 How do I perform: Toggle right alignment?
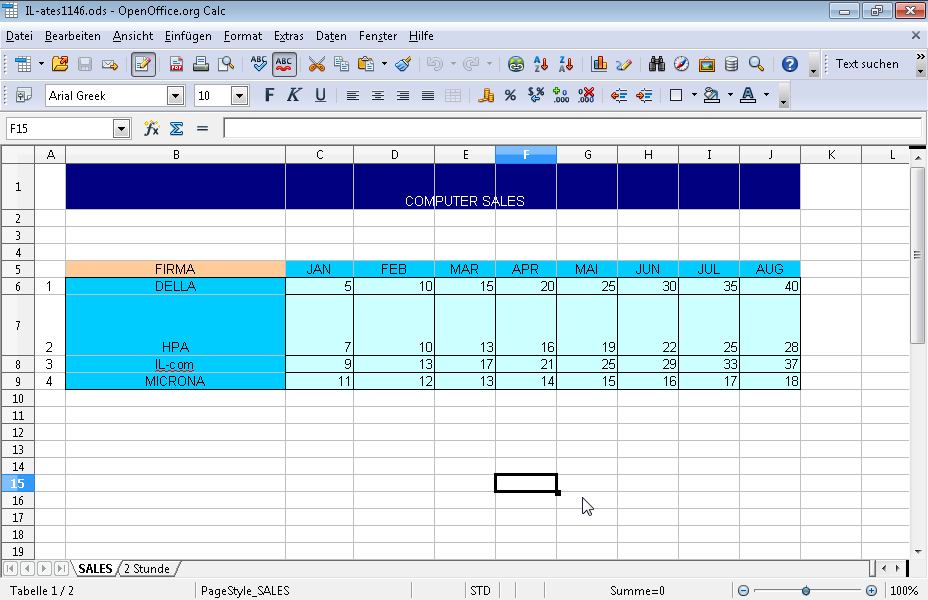pos(402,95)
